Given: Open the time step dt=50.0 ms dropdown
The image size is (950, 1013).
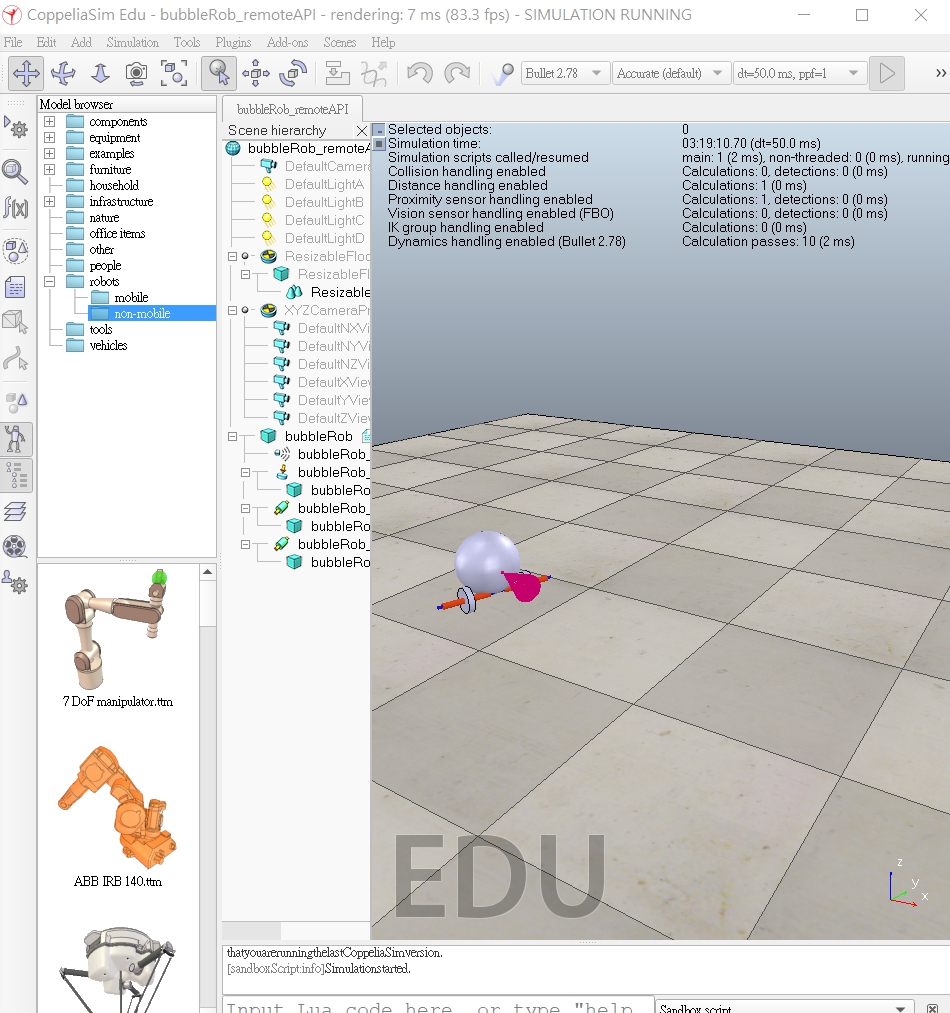Looking at the screenshot, I should 798,73.
